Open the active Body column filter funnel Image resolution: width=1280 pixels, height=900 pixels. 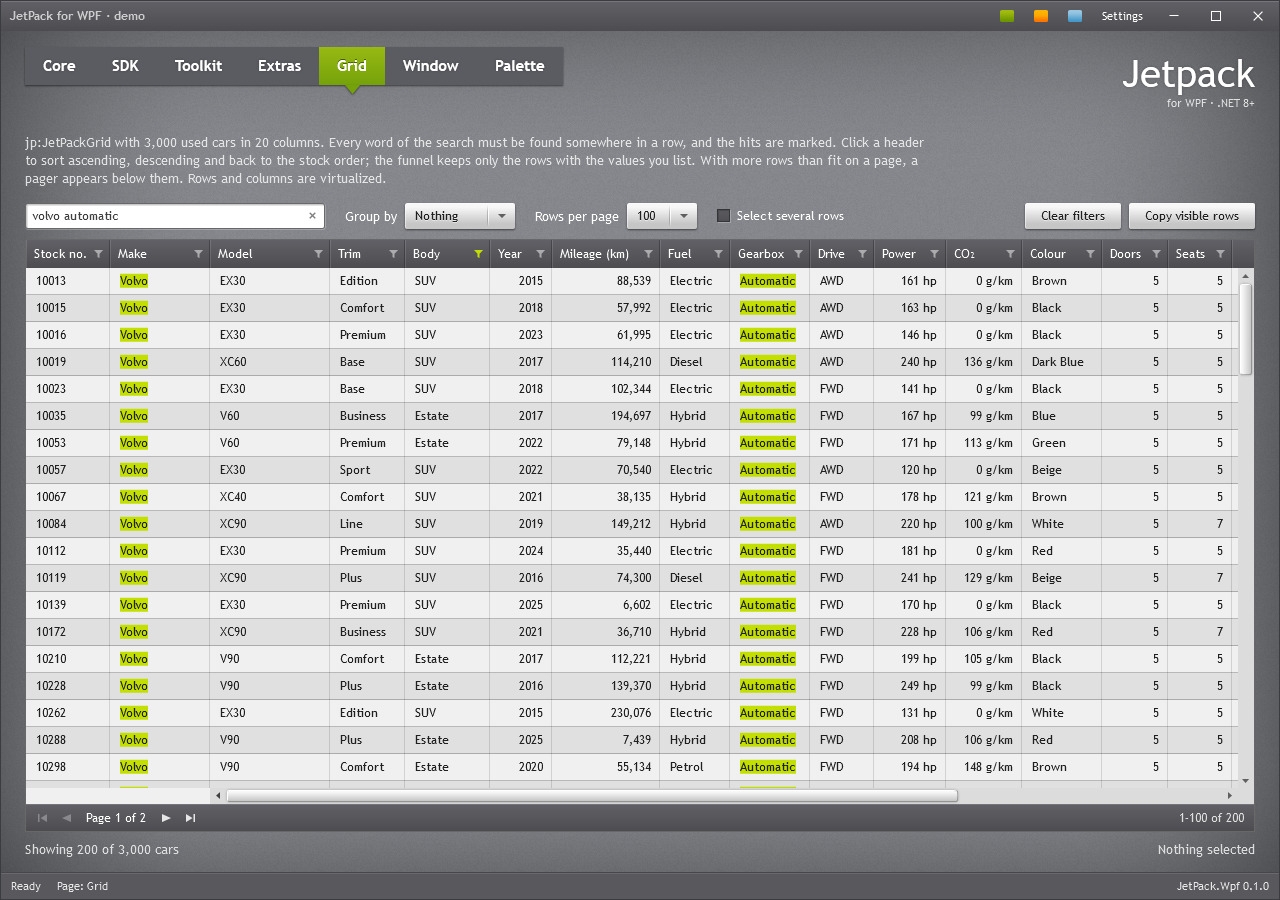pos(478,254)
